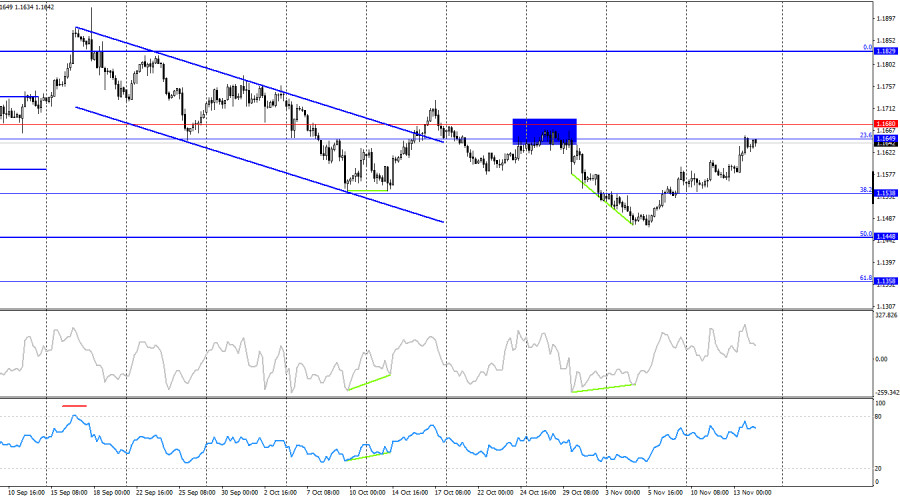Click the 20 level on RSI scale

pyautogui.click(x=878, y=468)
